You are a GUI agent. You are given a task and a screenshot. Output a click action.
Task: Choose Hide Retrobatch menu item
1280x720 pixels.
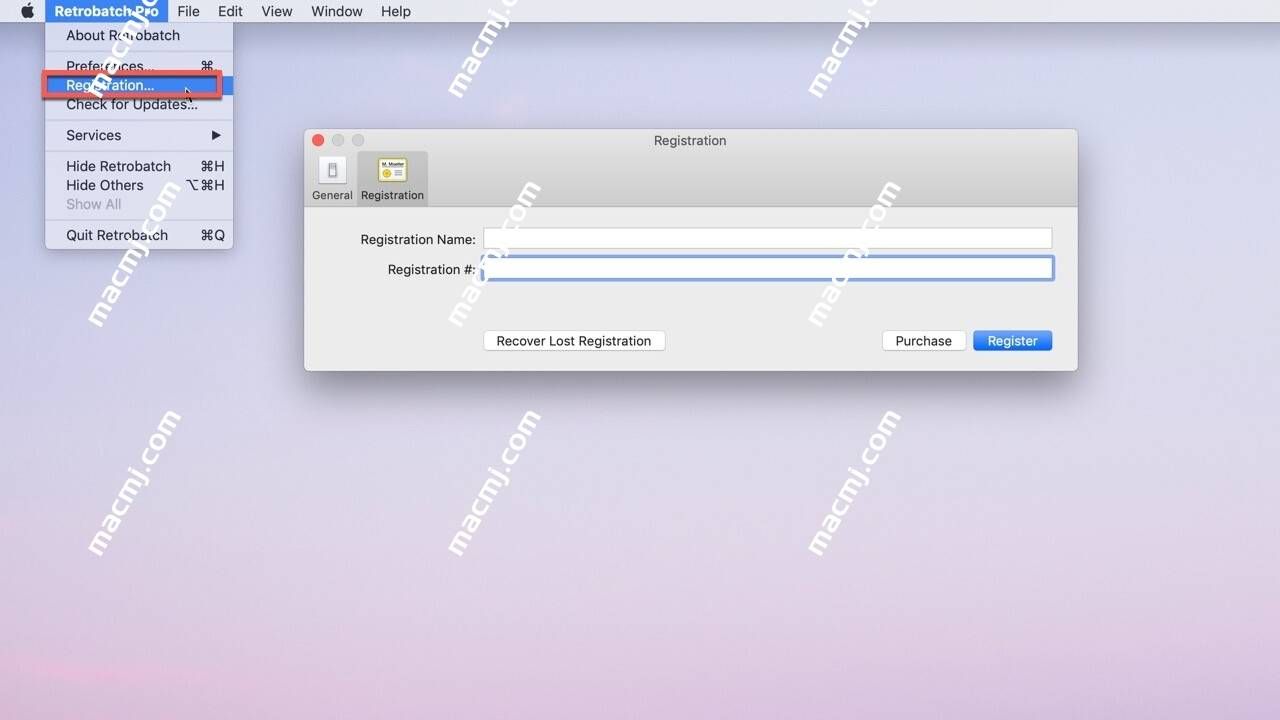(139, 166)
